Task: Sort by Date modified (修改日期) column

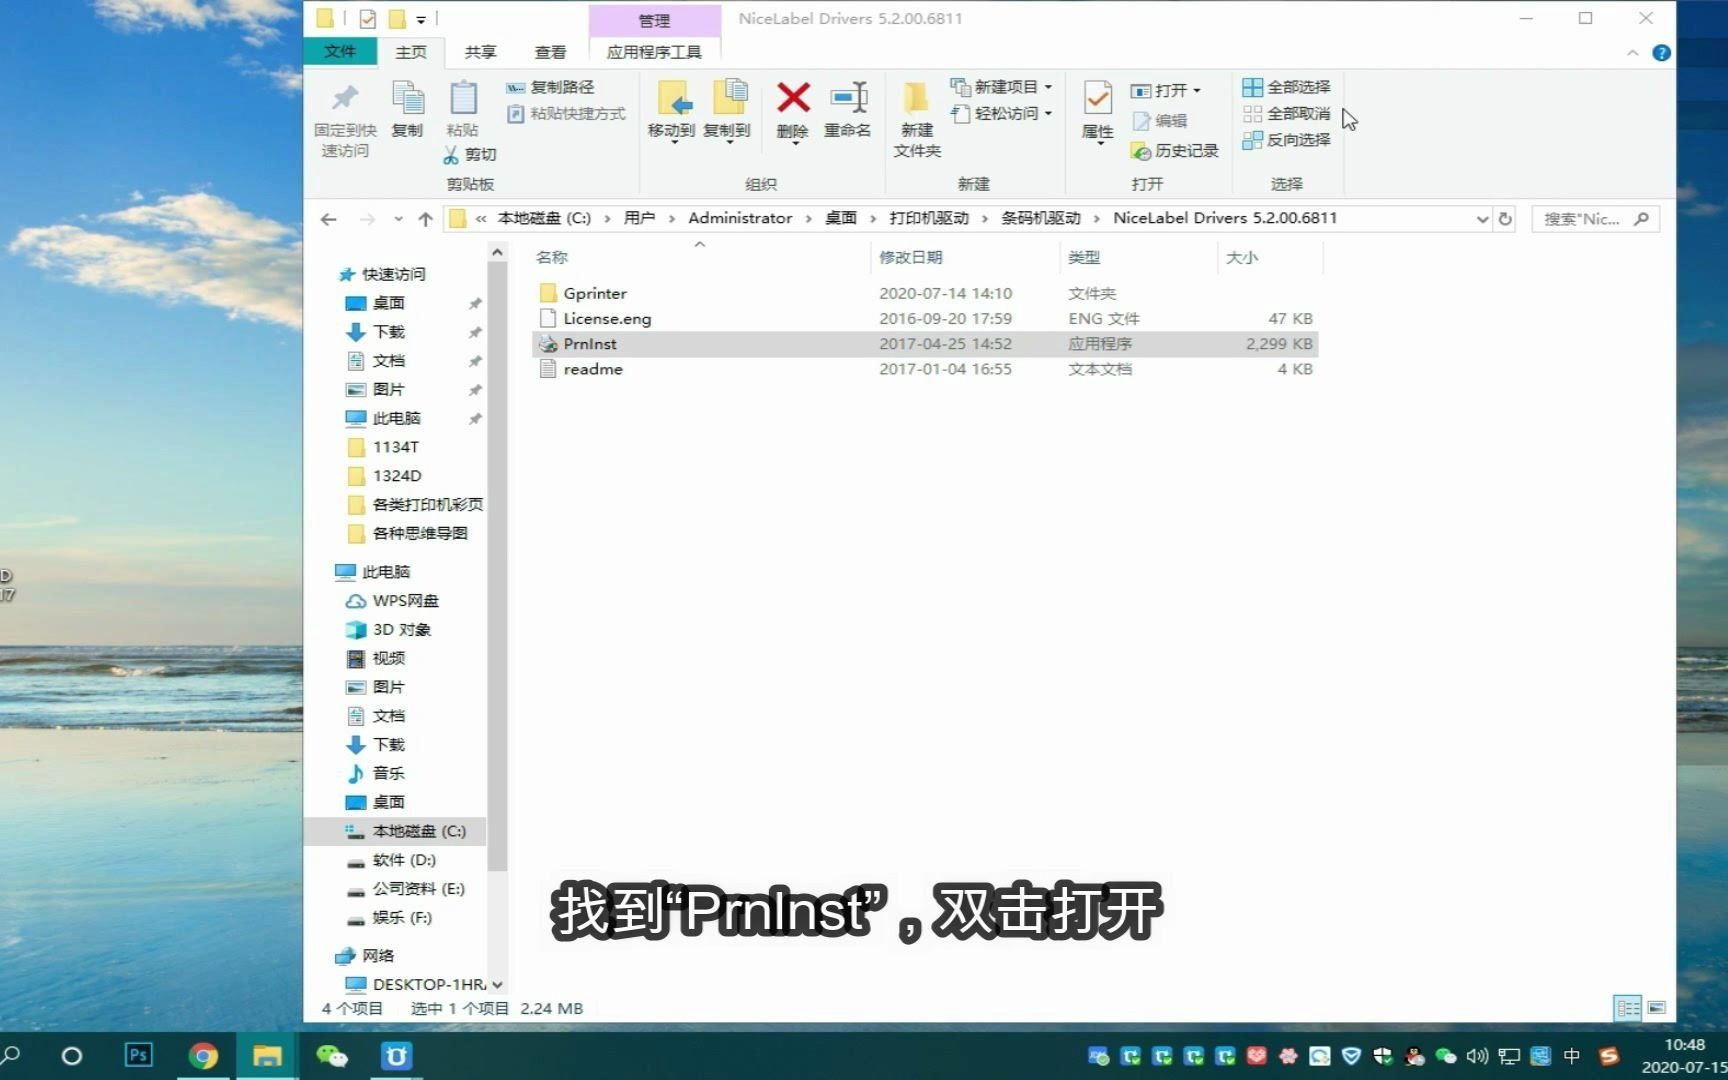Action: (x=911, y=257)
